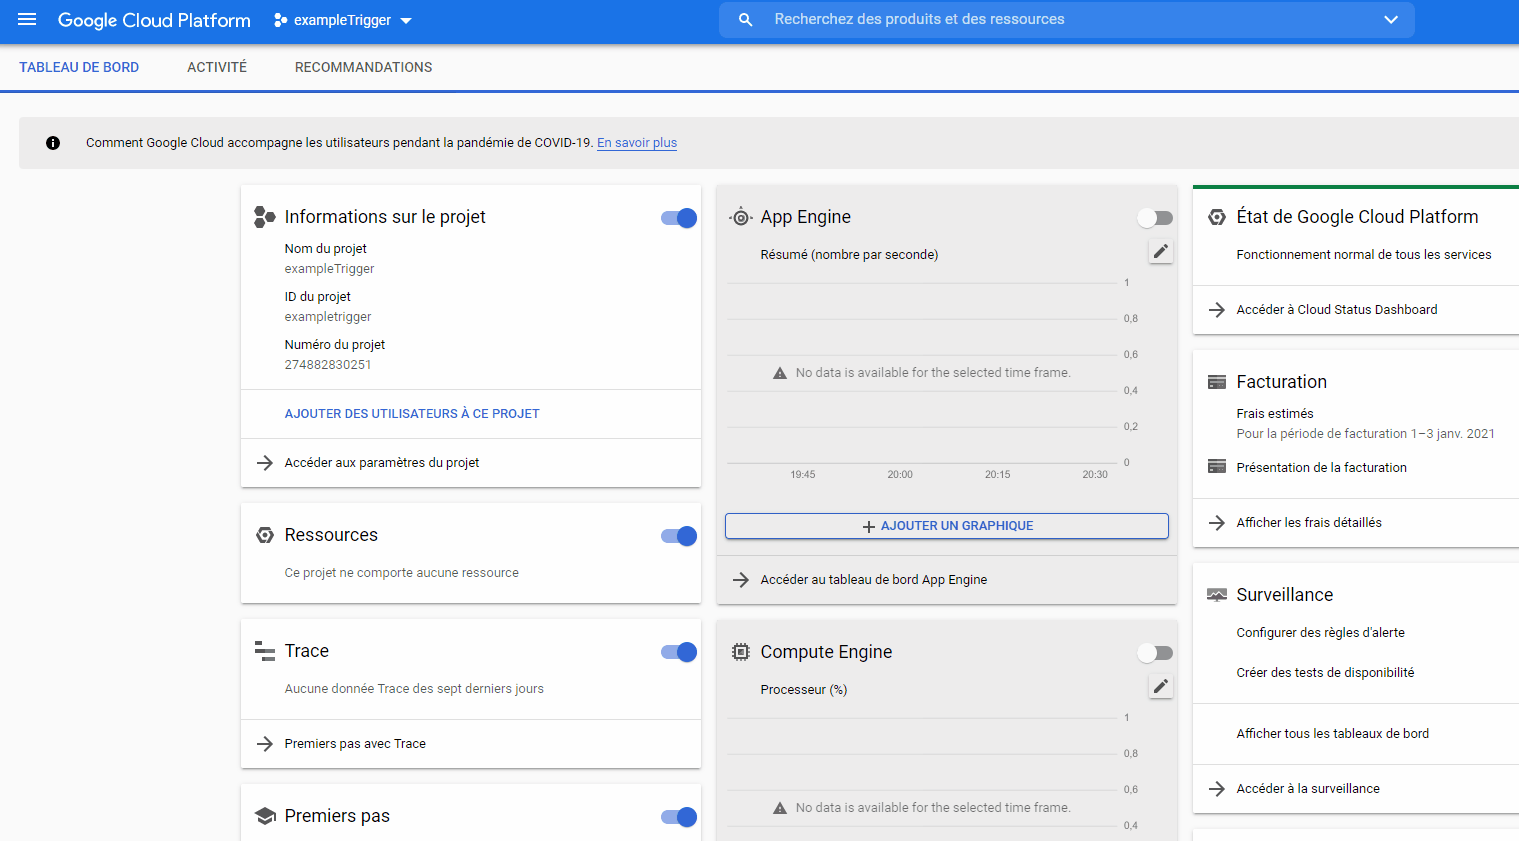The width and height of the screenshot is (1519, 841).
Task: Open Accéder au tableau de bord App Engine
Action: [x=874, y=580]
